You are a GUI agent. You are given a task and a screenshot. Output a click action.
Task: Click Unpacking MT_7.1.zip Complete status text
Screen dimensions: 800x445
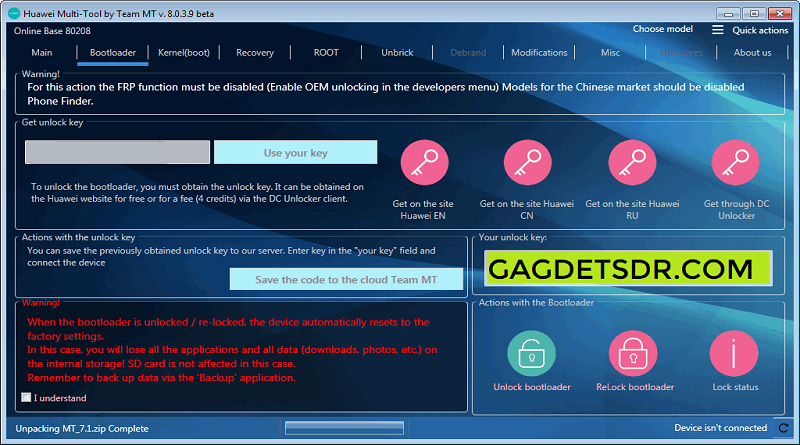click(x=82, y=429)
